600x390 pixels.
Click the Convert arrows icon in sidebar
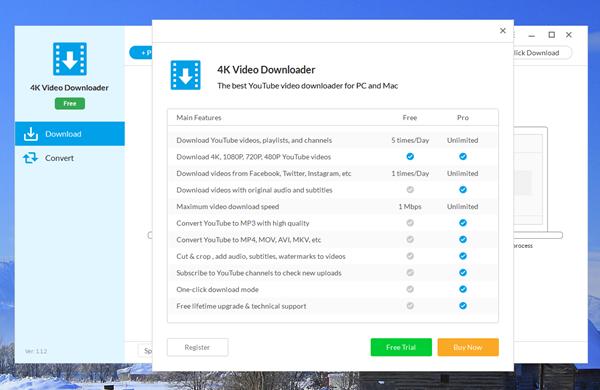tap(31, 158)
